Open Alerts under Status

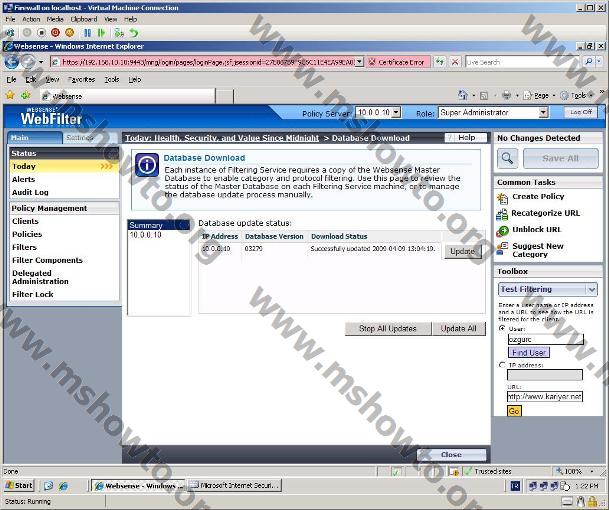(23, 179)
